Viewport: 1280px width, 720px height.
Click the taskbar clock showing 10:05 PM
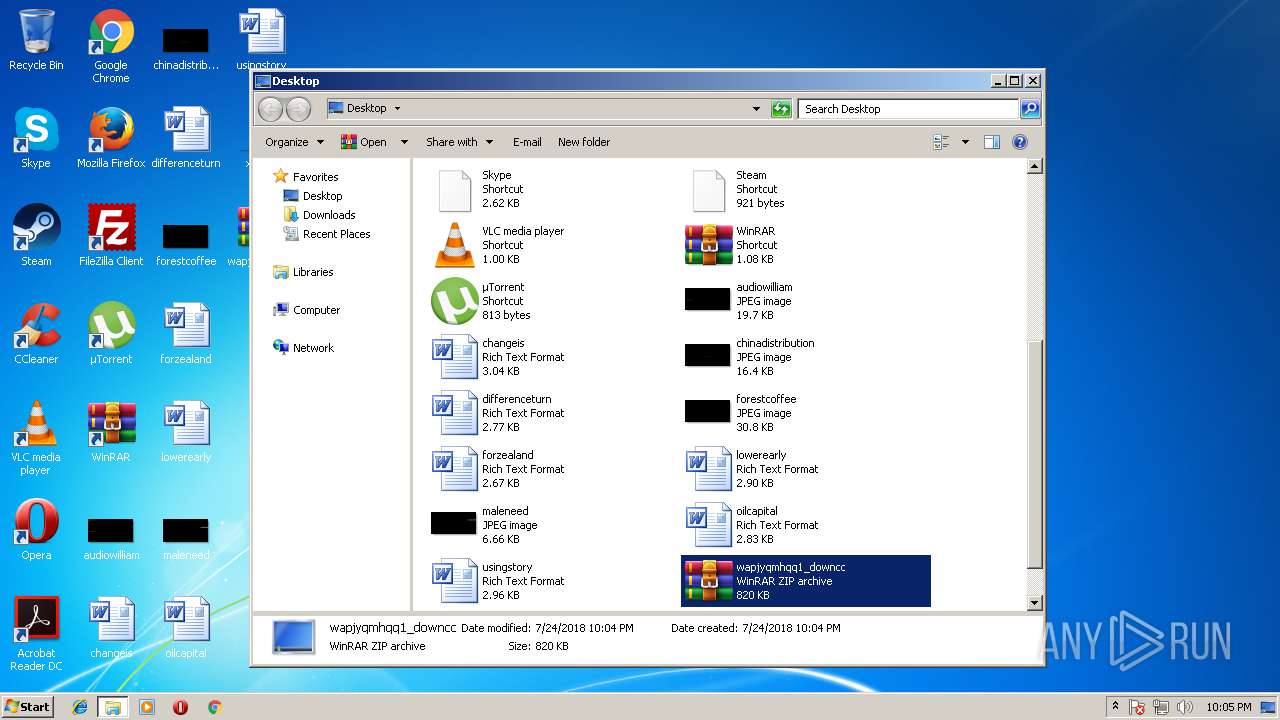tap(1228, 707)
